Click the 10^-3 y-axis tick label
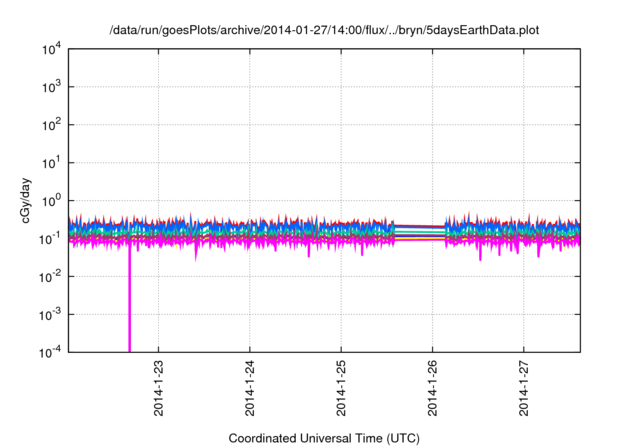This screenshot has height=448, width=640. tap(50, 315)
